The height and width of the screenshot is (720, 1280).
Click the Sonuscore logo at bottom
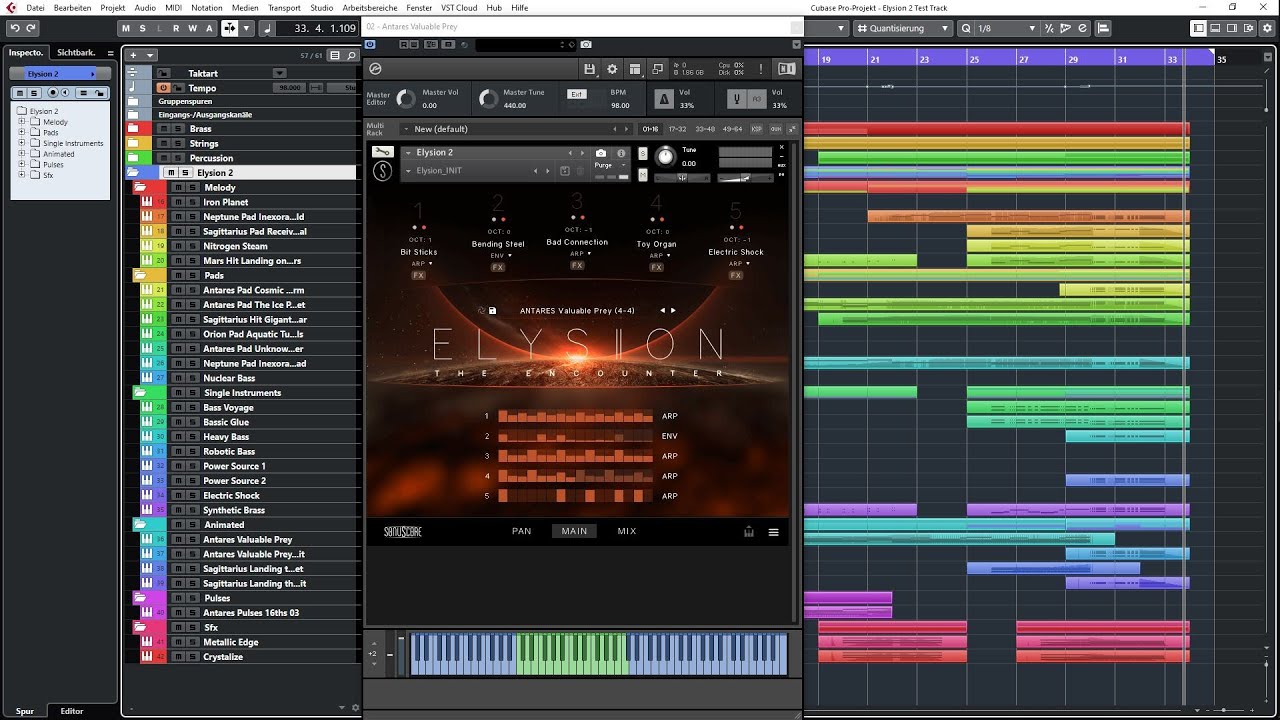coord(403,532)
